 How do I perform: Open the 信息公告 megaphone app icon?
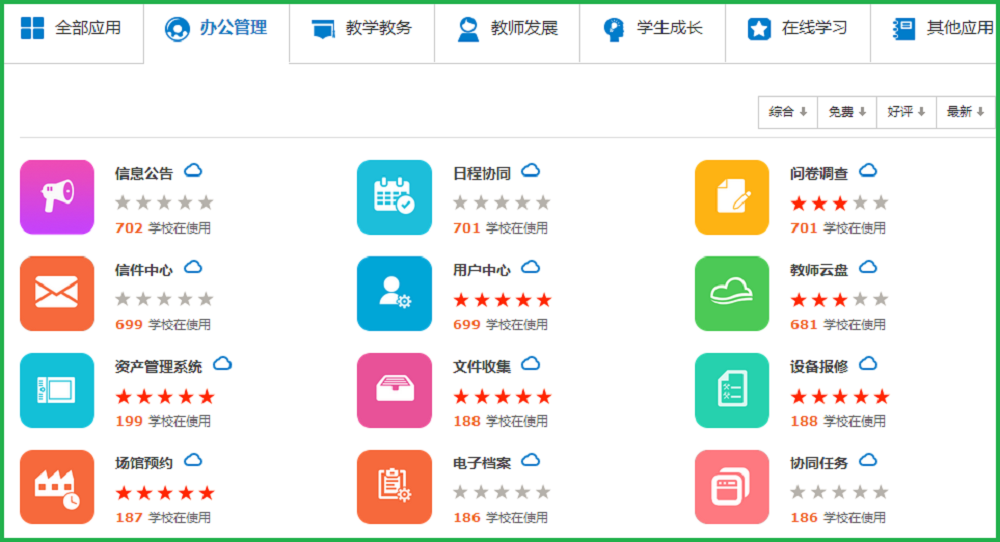coord(57,197)
